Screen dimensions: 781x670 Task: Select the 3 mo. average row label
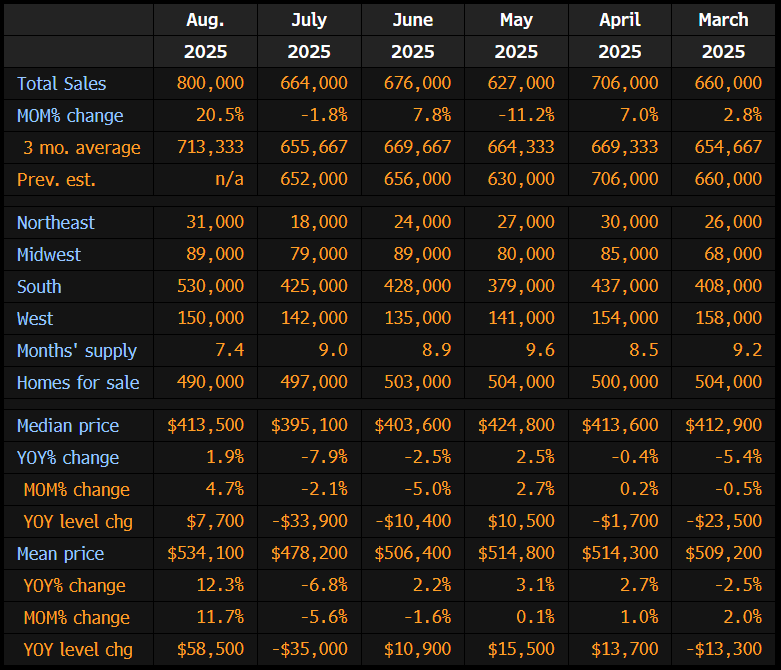[82, 148]
